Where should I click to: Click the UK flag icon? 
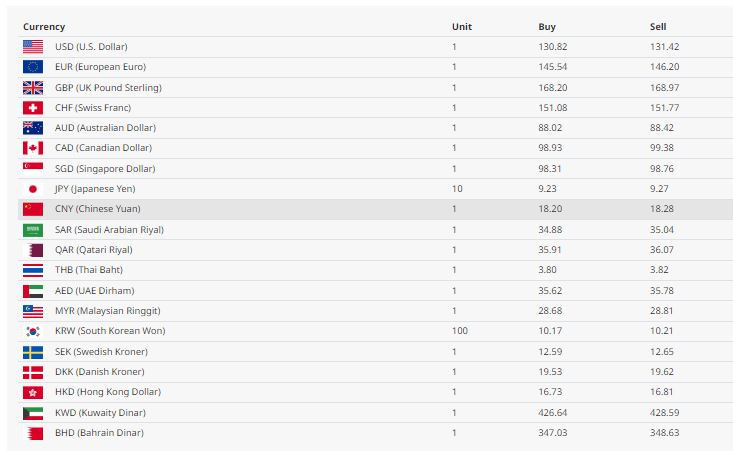point(33,87)
